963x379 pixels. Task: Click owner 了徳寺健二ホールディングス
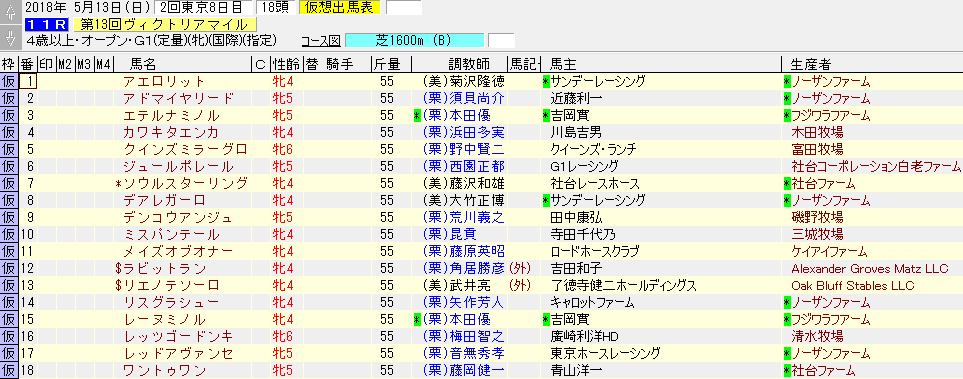pos(624,286)
